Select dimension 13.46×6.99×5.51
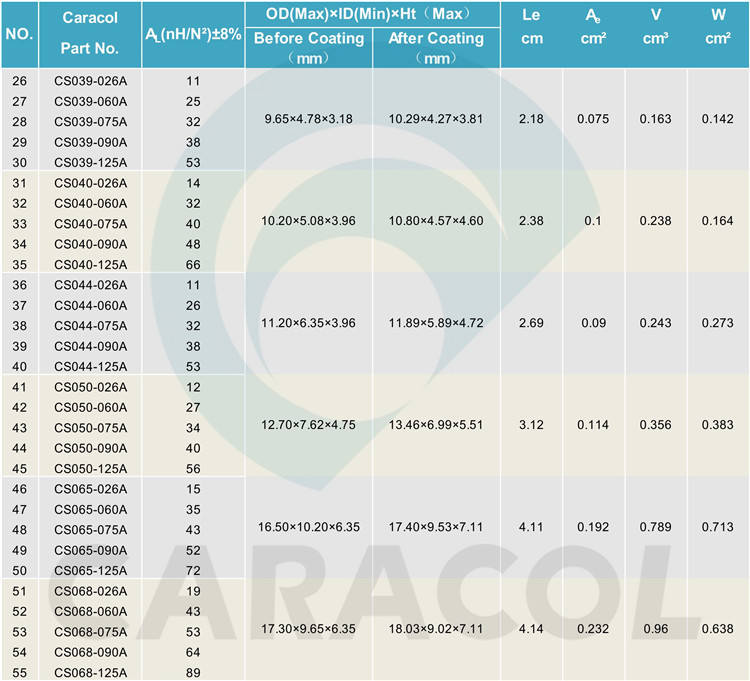750x681 pixels. 436,425
